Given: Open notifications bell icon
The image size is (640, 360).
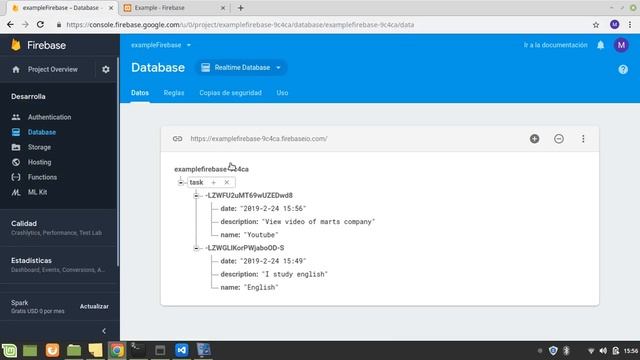Looking at the screenshot, I should tap(600, 45).
